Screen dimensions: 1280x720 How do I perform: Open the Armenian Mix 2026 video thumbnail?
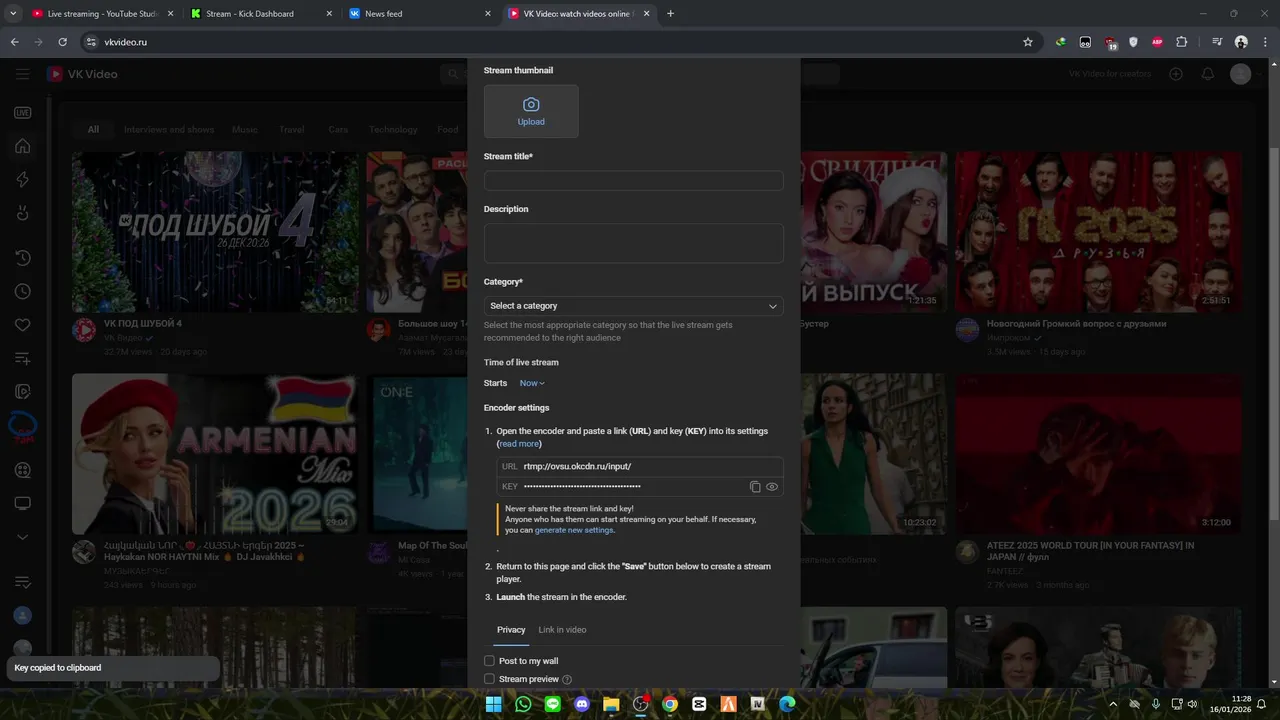coord(215,454)
